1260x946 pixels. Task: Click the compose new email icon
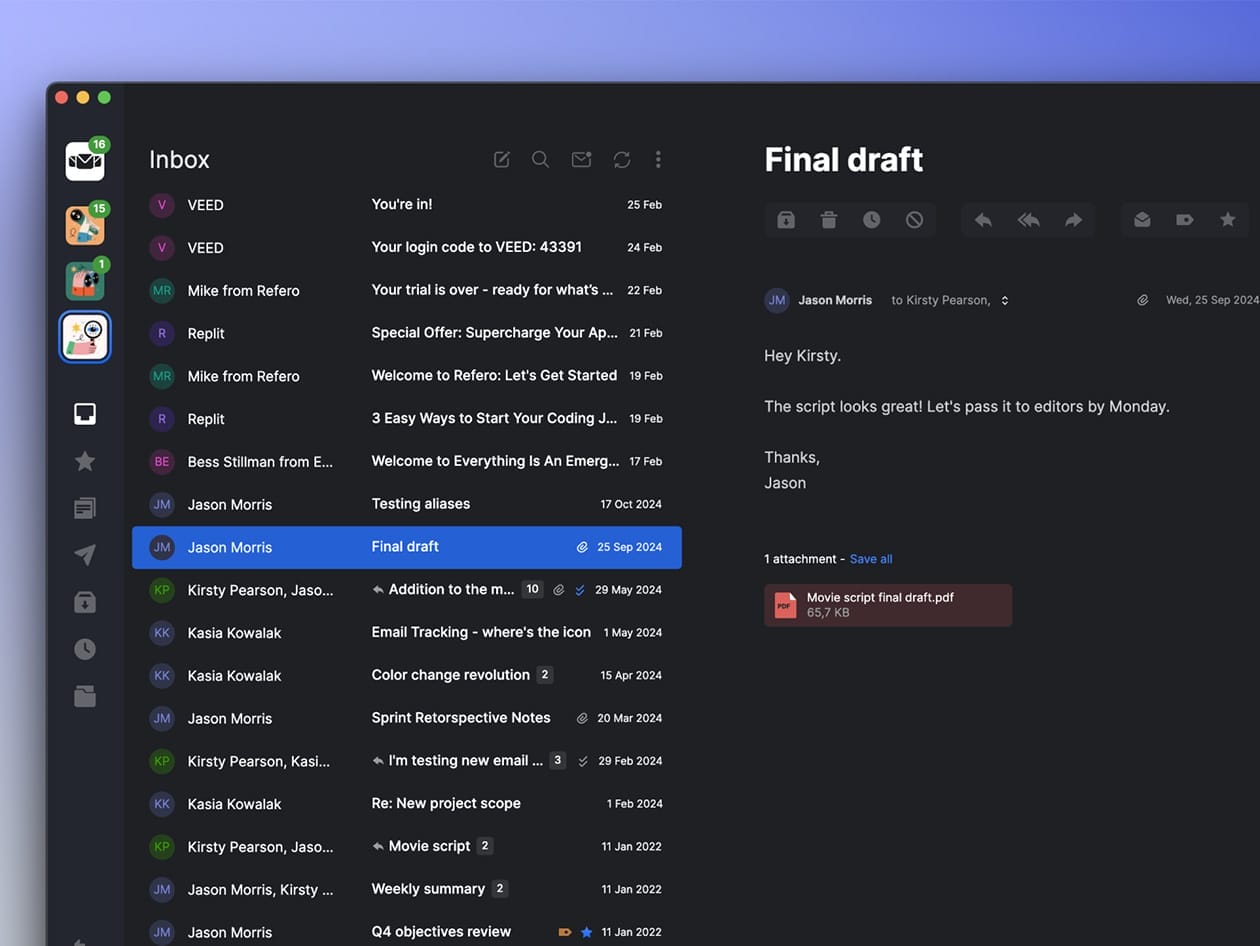click(502, 160)
